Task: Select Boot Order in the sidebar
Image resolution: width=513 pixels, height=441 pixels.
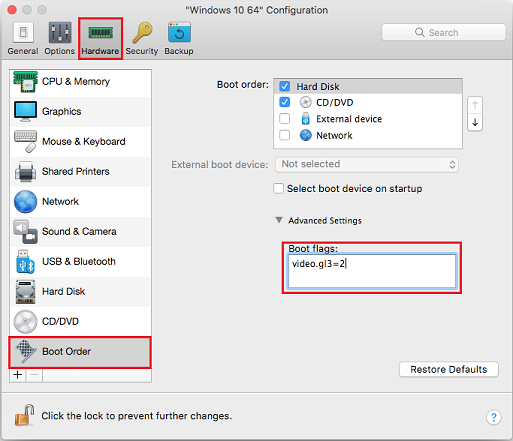Action: tap(80, 352)
